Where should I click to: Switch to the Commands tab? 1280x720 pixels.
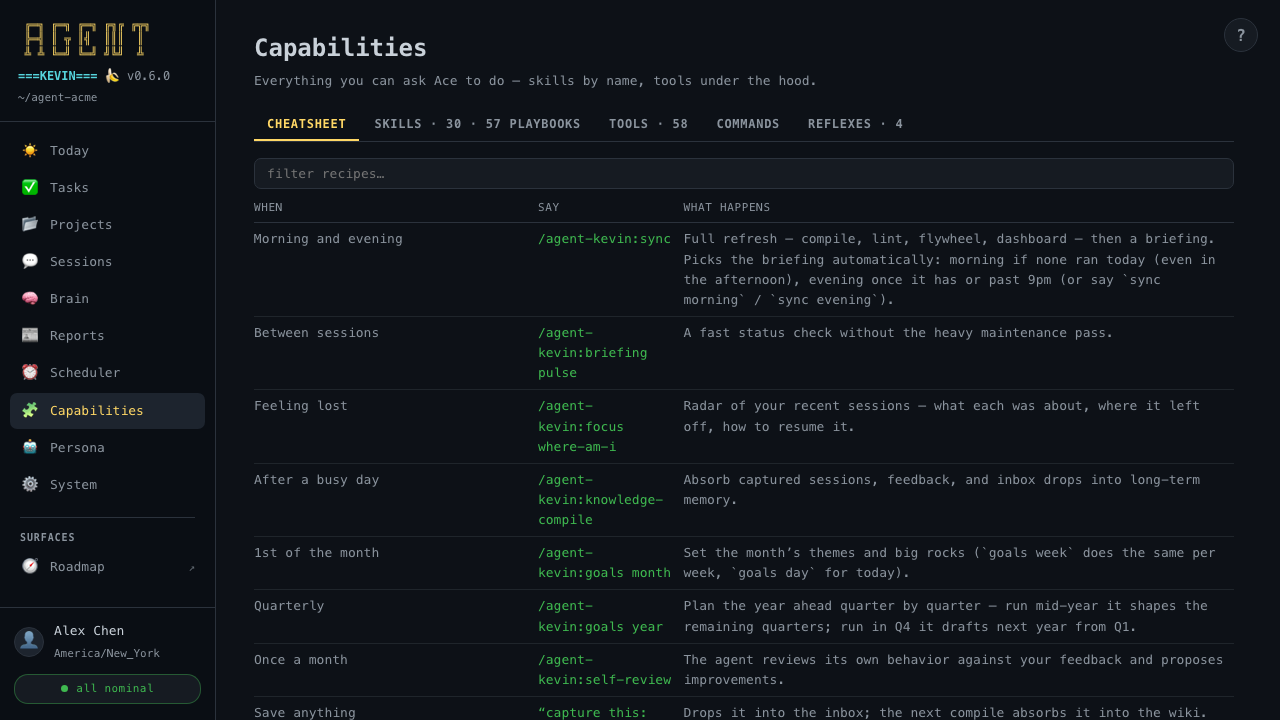(x=748, y=124)
